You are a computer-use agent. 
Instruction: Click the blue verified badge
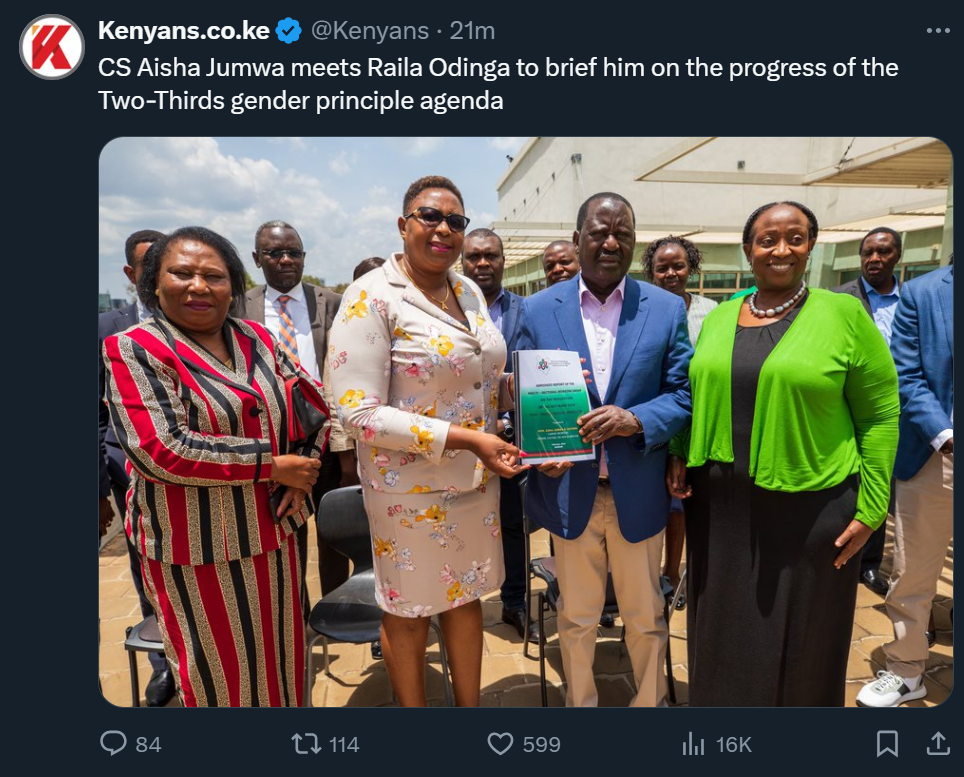click(x=288, y=31)
